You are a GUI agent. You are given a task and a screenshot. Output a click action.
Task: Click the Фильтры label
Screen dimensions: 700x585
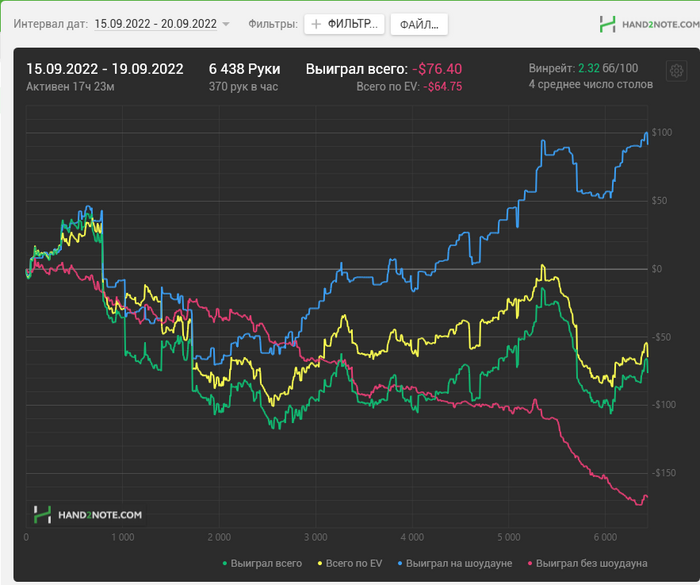coord(273,24)
